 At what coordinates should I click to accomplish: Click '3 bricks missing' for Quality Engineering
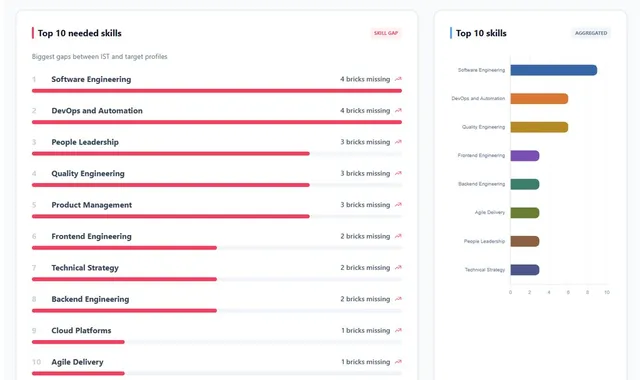point(365,173)
